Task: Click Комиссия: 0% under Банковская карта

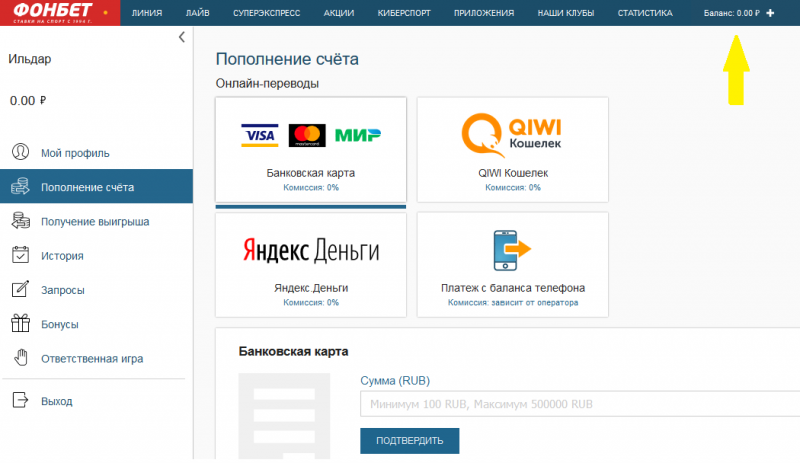Action: [x=311, y=187]
